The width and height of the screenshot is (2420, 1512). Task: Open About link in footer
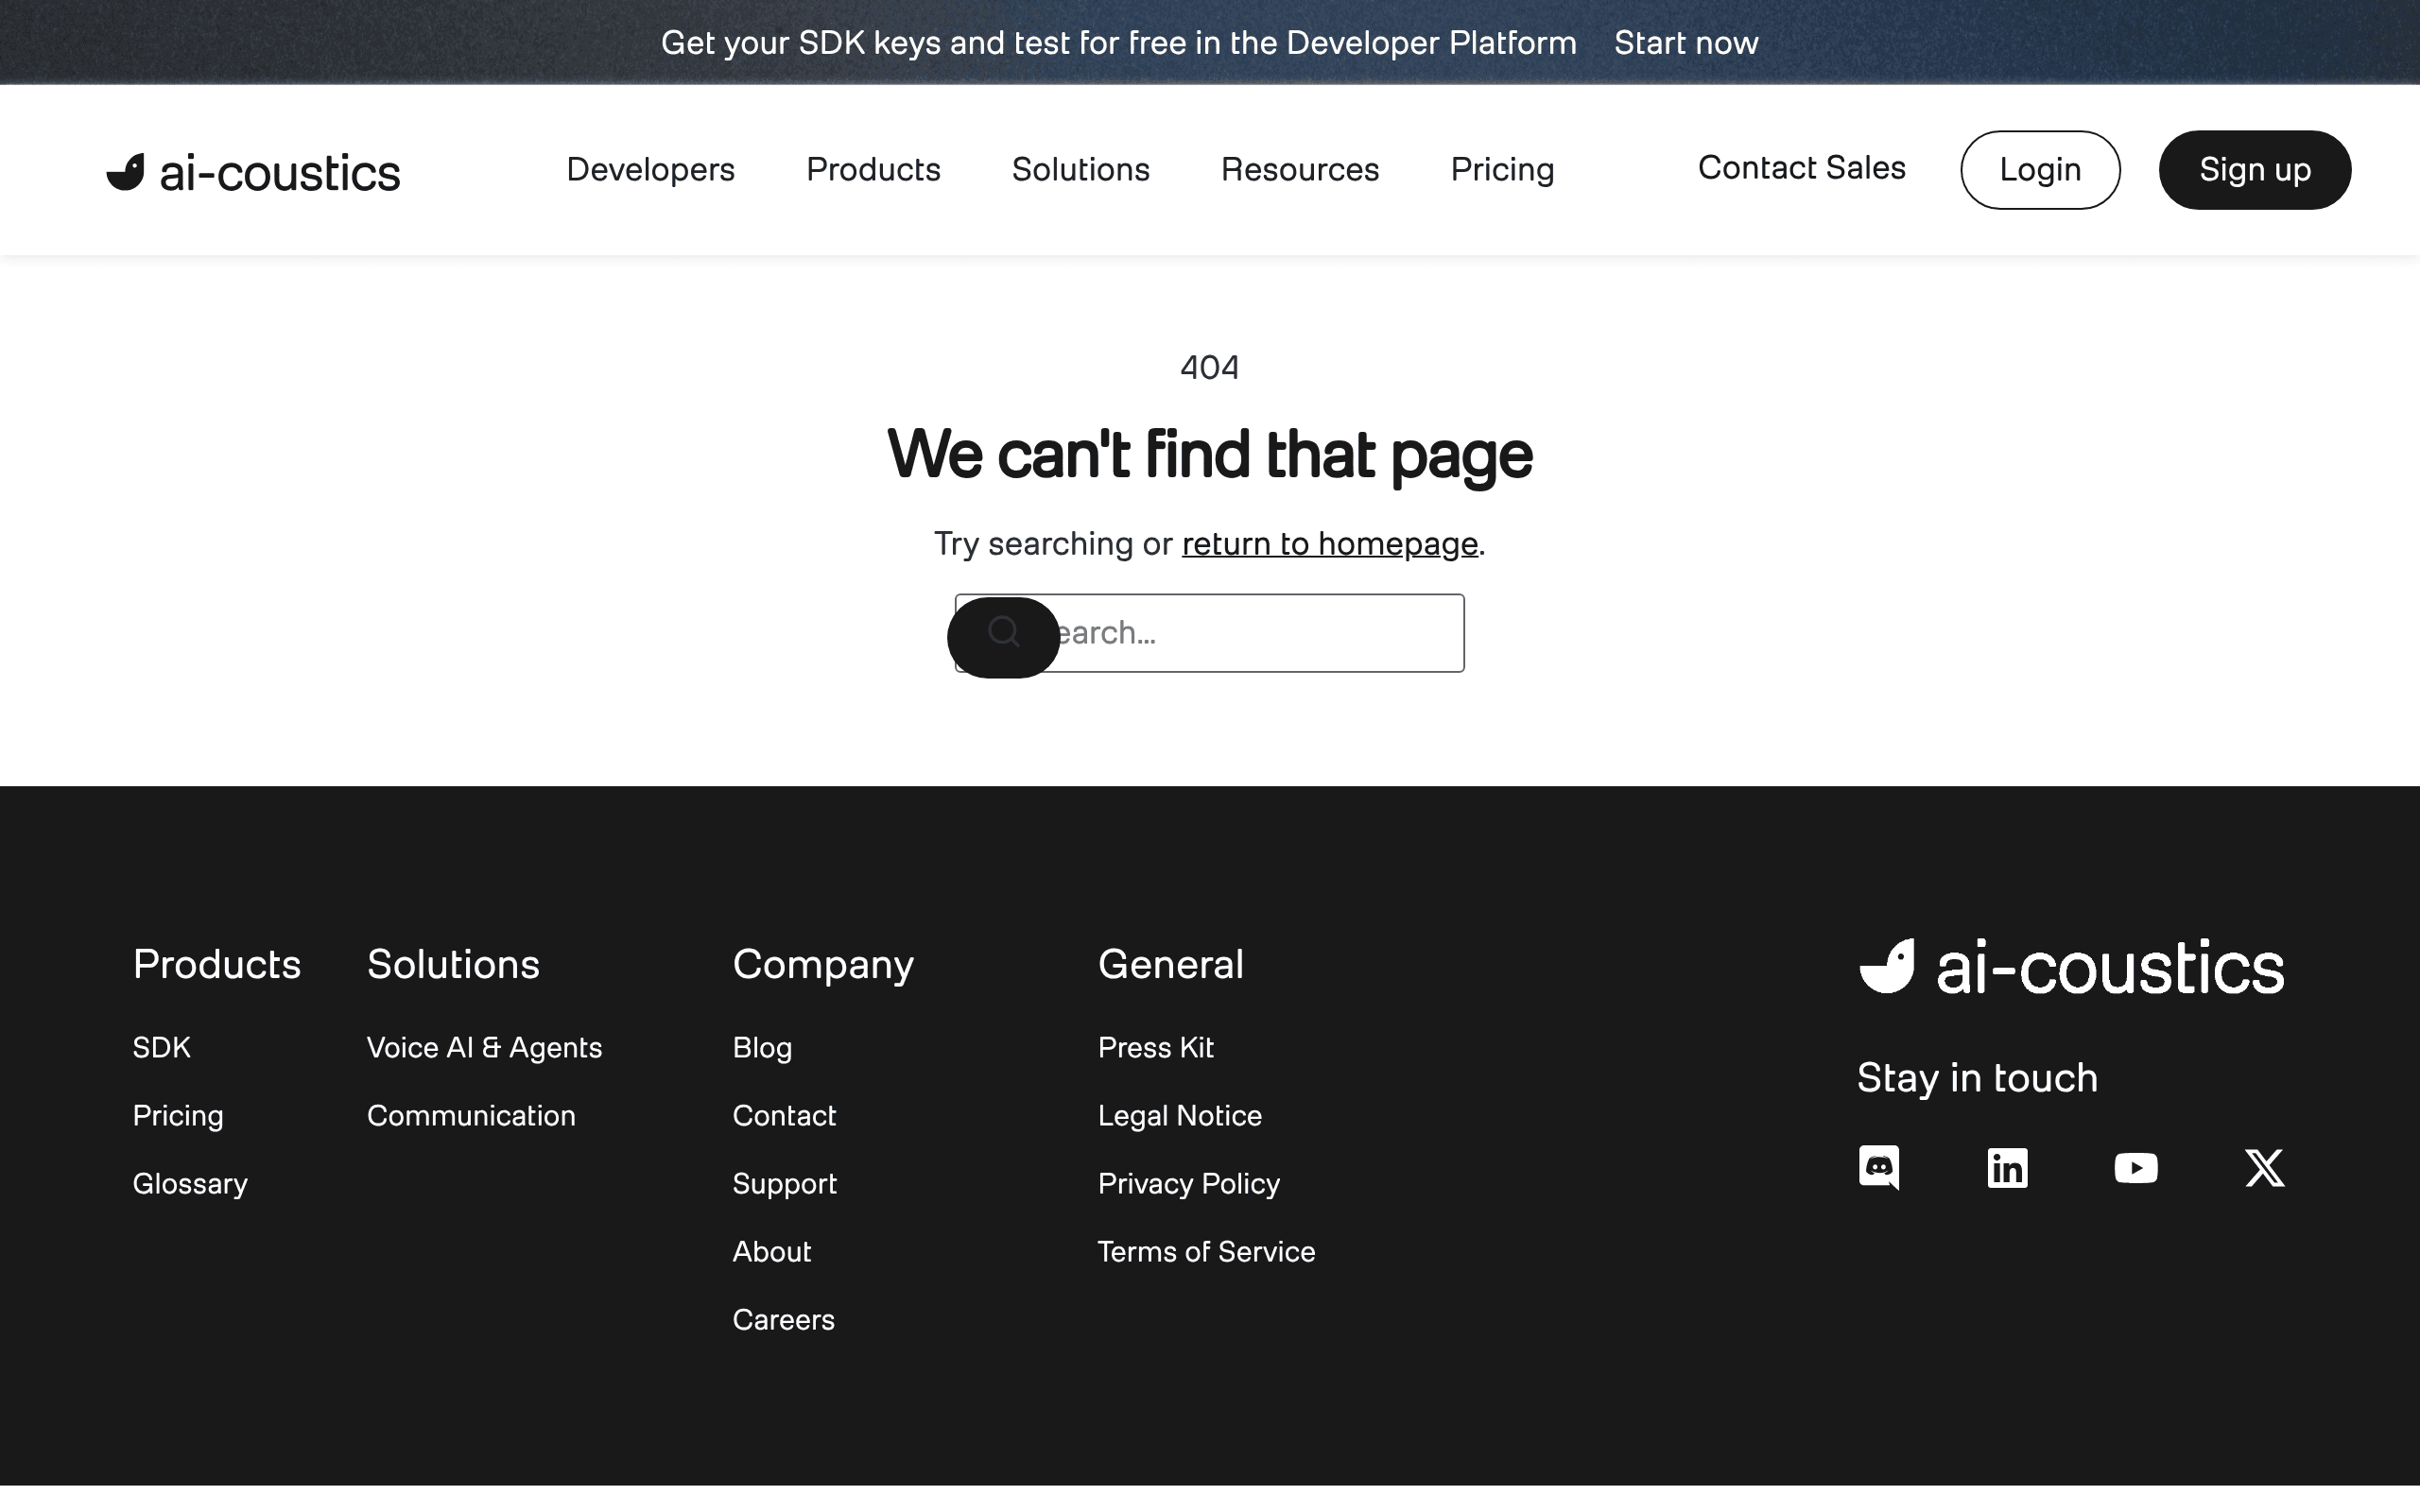tap(771, 1252)
